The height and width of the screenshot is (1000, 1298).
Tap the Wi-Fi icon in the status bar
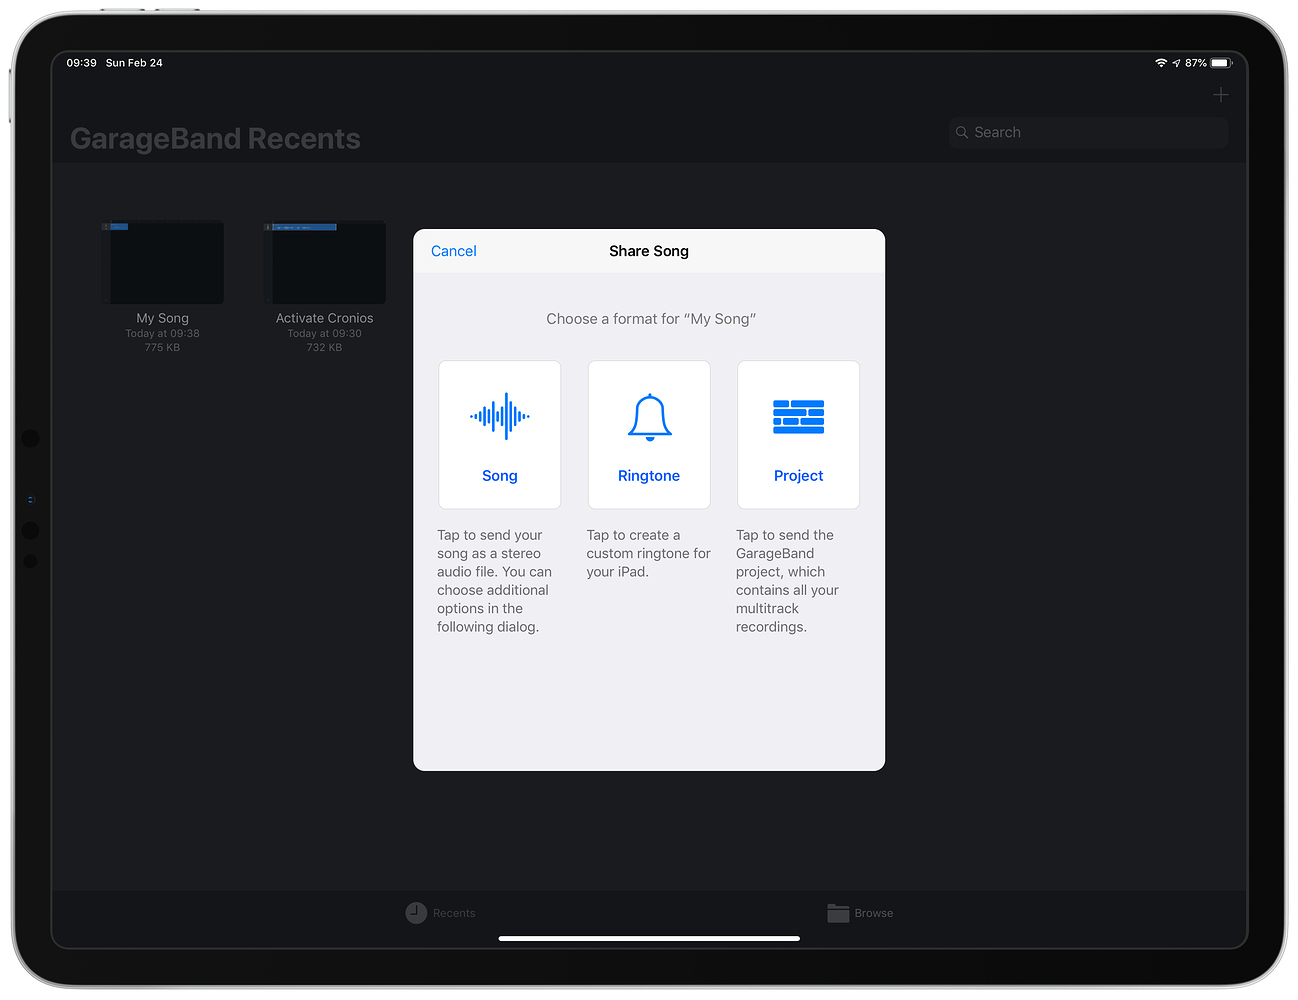tap(1160, 62)
